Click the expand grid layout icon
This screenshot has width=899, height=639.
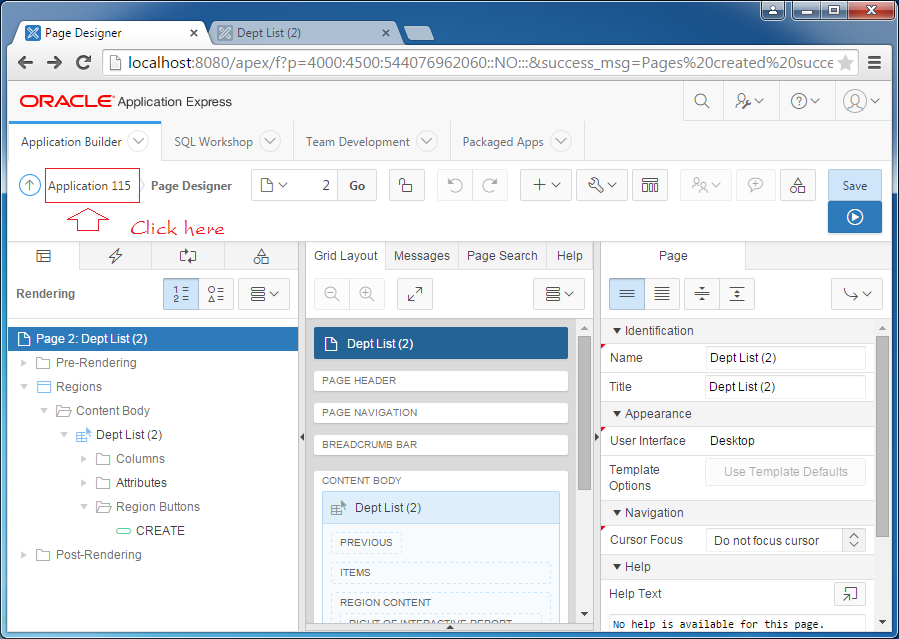[415, 294]
